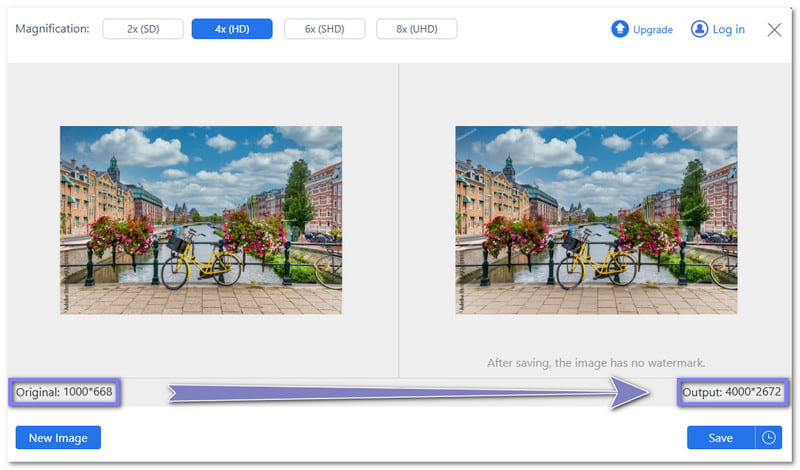Click the Log in text link
The image size is (800, 470).
click(x=728, y=29)
